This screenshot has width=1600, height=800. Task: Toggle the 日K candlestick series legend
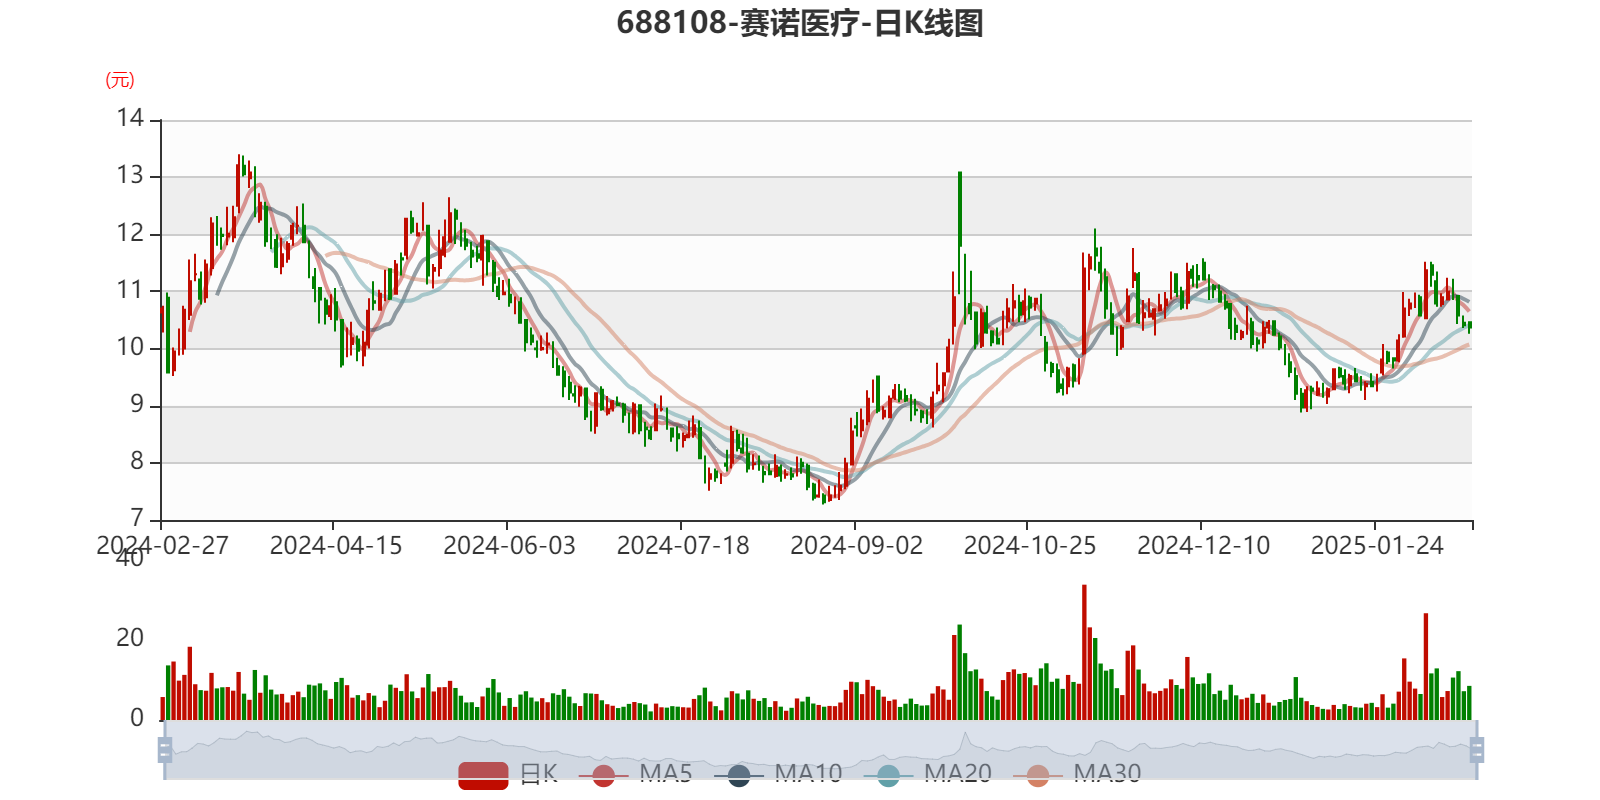tap(508, 774)
